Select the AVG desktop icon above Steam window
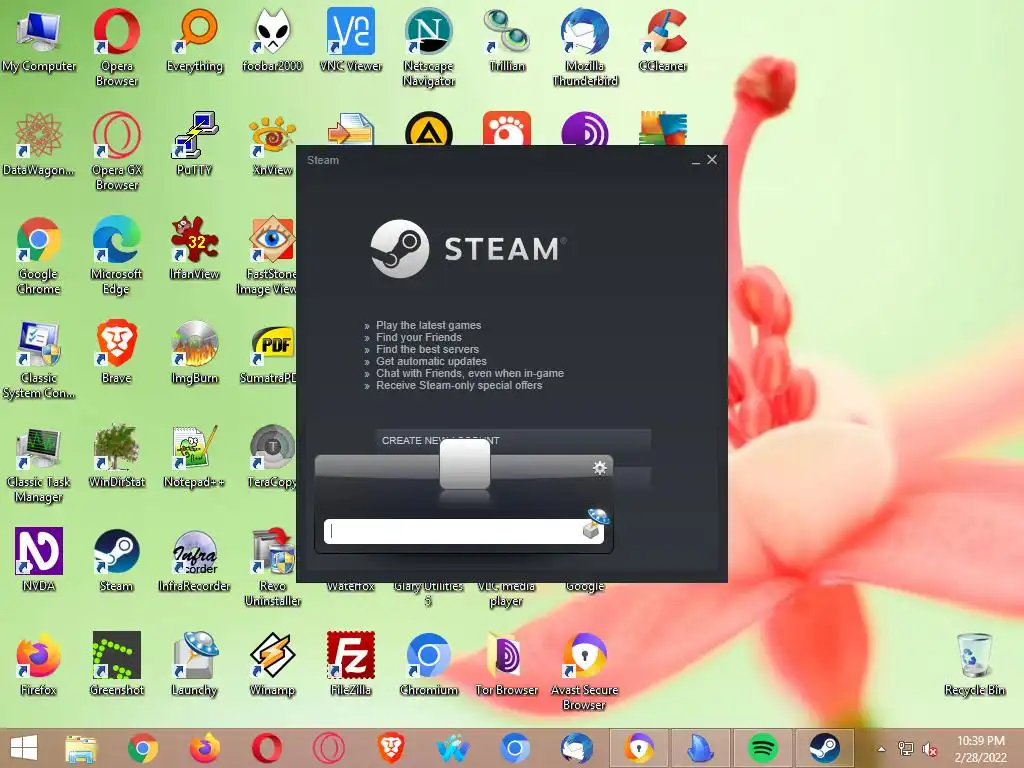 [x=663, y=127]
